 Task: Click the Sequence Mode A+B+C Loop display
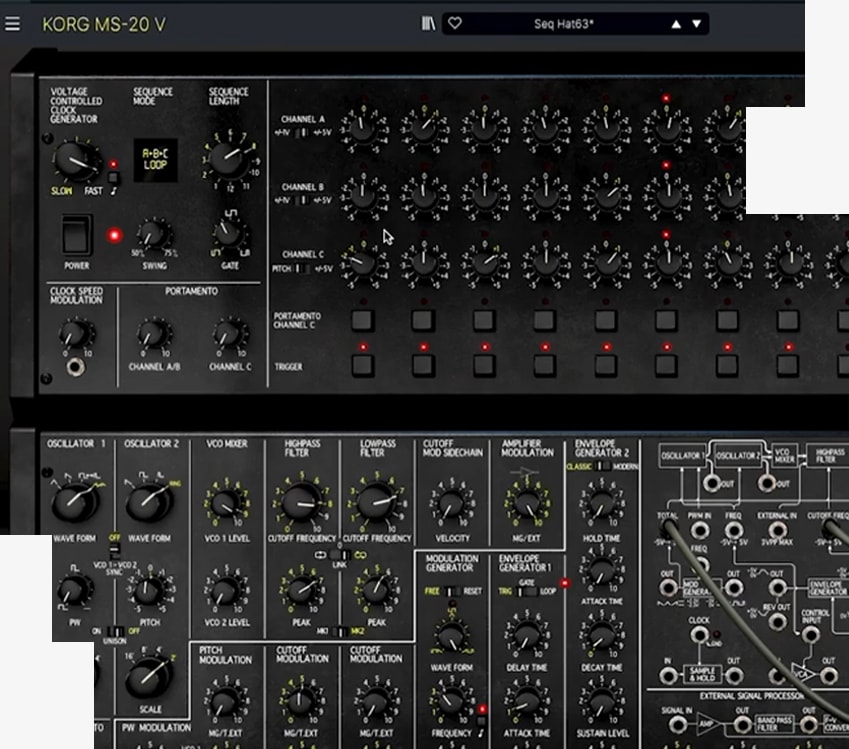(155, 160)
